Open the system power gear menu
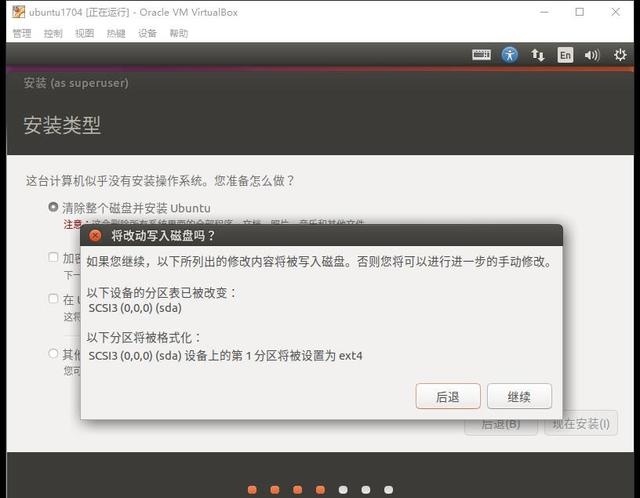This screenshot has height=498, width=640. click(619, 55)
